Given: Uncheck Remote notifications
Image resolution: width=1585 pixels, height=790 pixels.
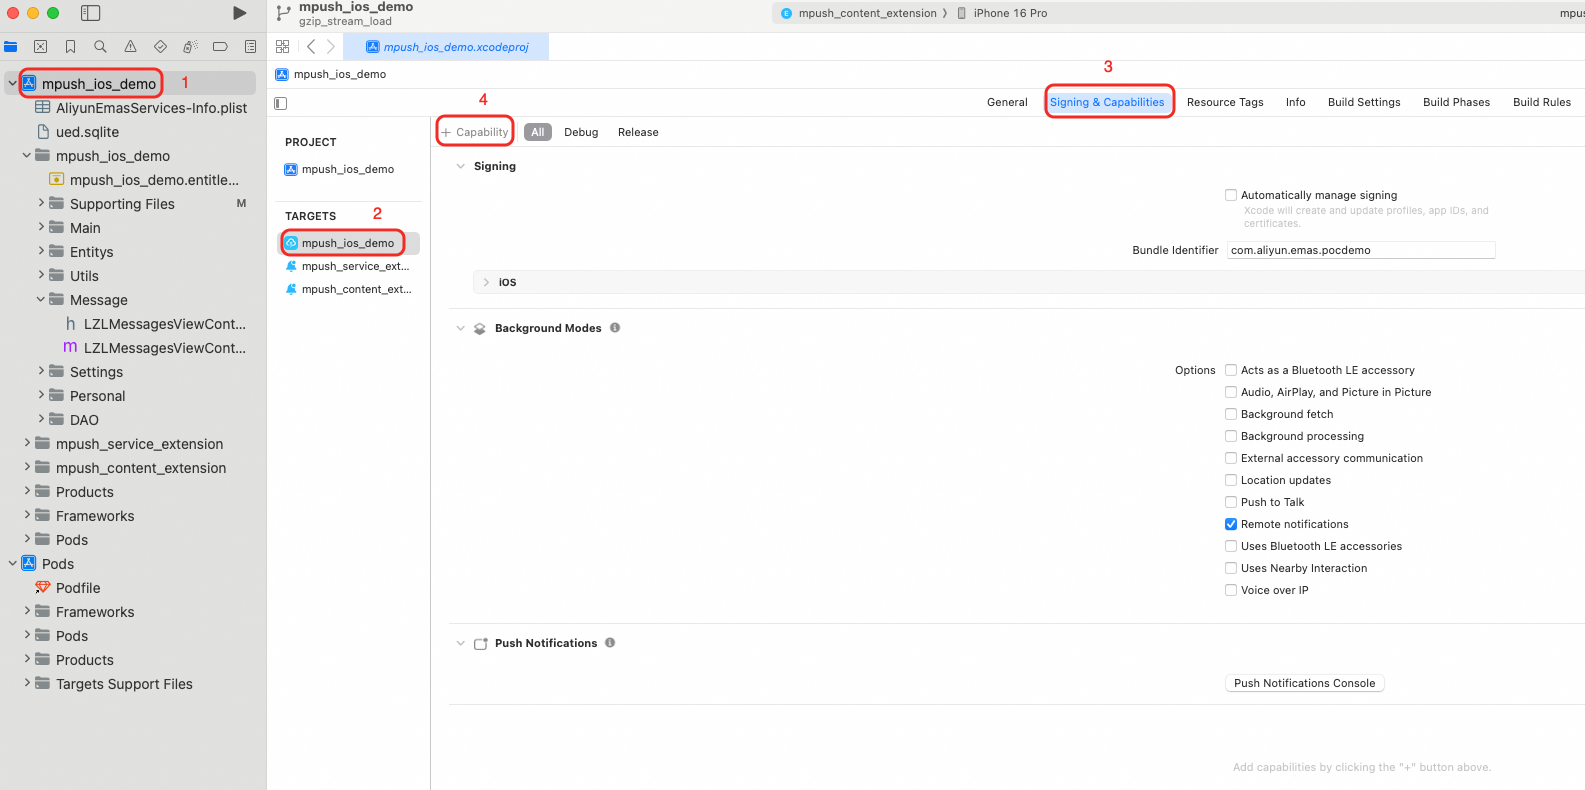Looking at the screenshot, I should tap(1231, 524).
